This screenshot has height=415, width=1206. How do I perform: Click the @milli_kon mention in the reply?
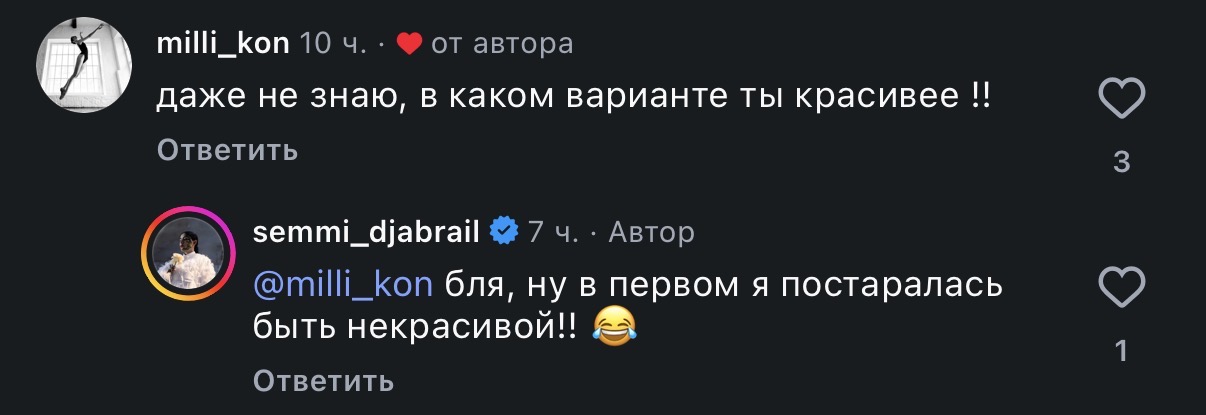click(x=344, y=285)
